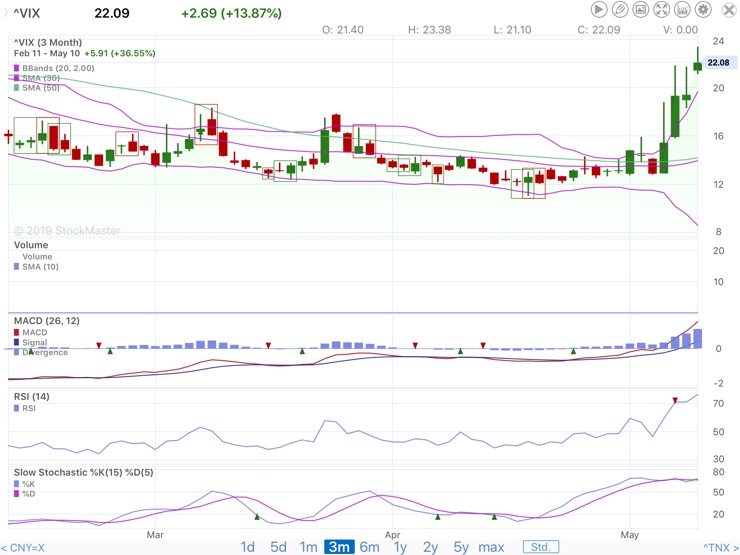The image size is (740, 555).
Task: Select the highlighted 3m range
Action: pos(339,547)
